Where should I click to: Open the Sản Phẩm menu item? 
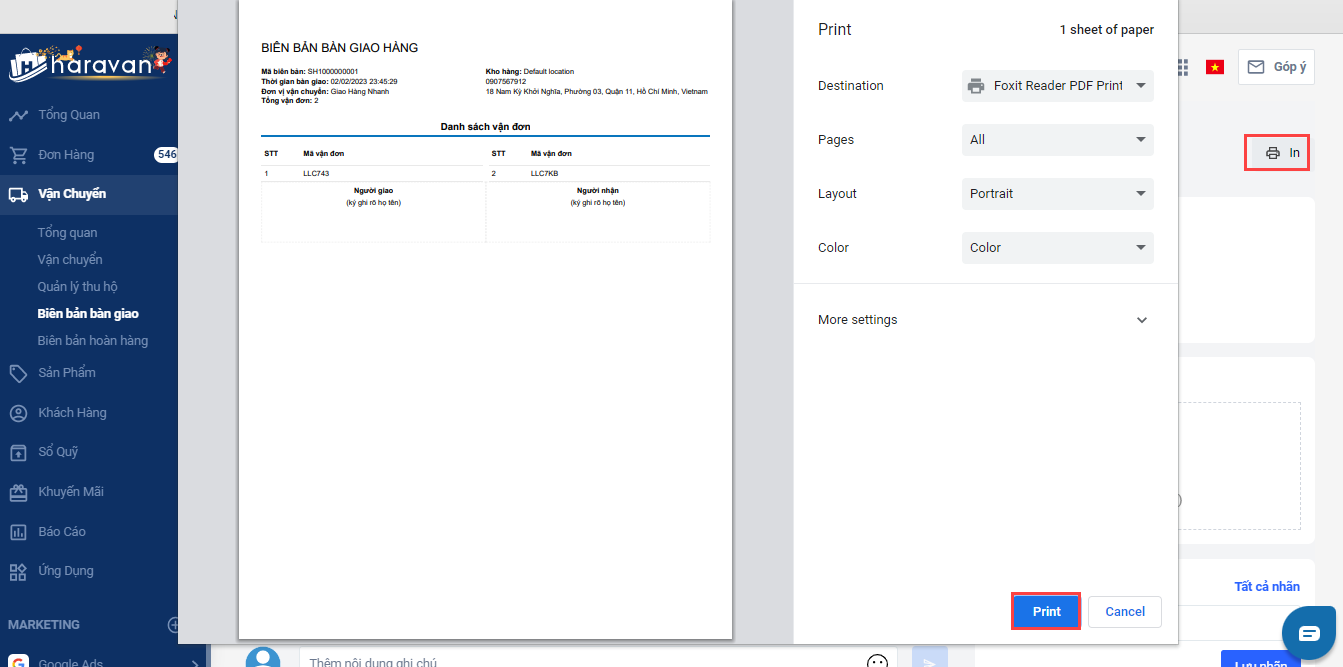(x=67, y=373)
